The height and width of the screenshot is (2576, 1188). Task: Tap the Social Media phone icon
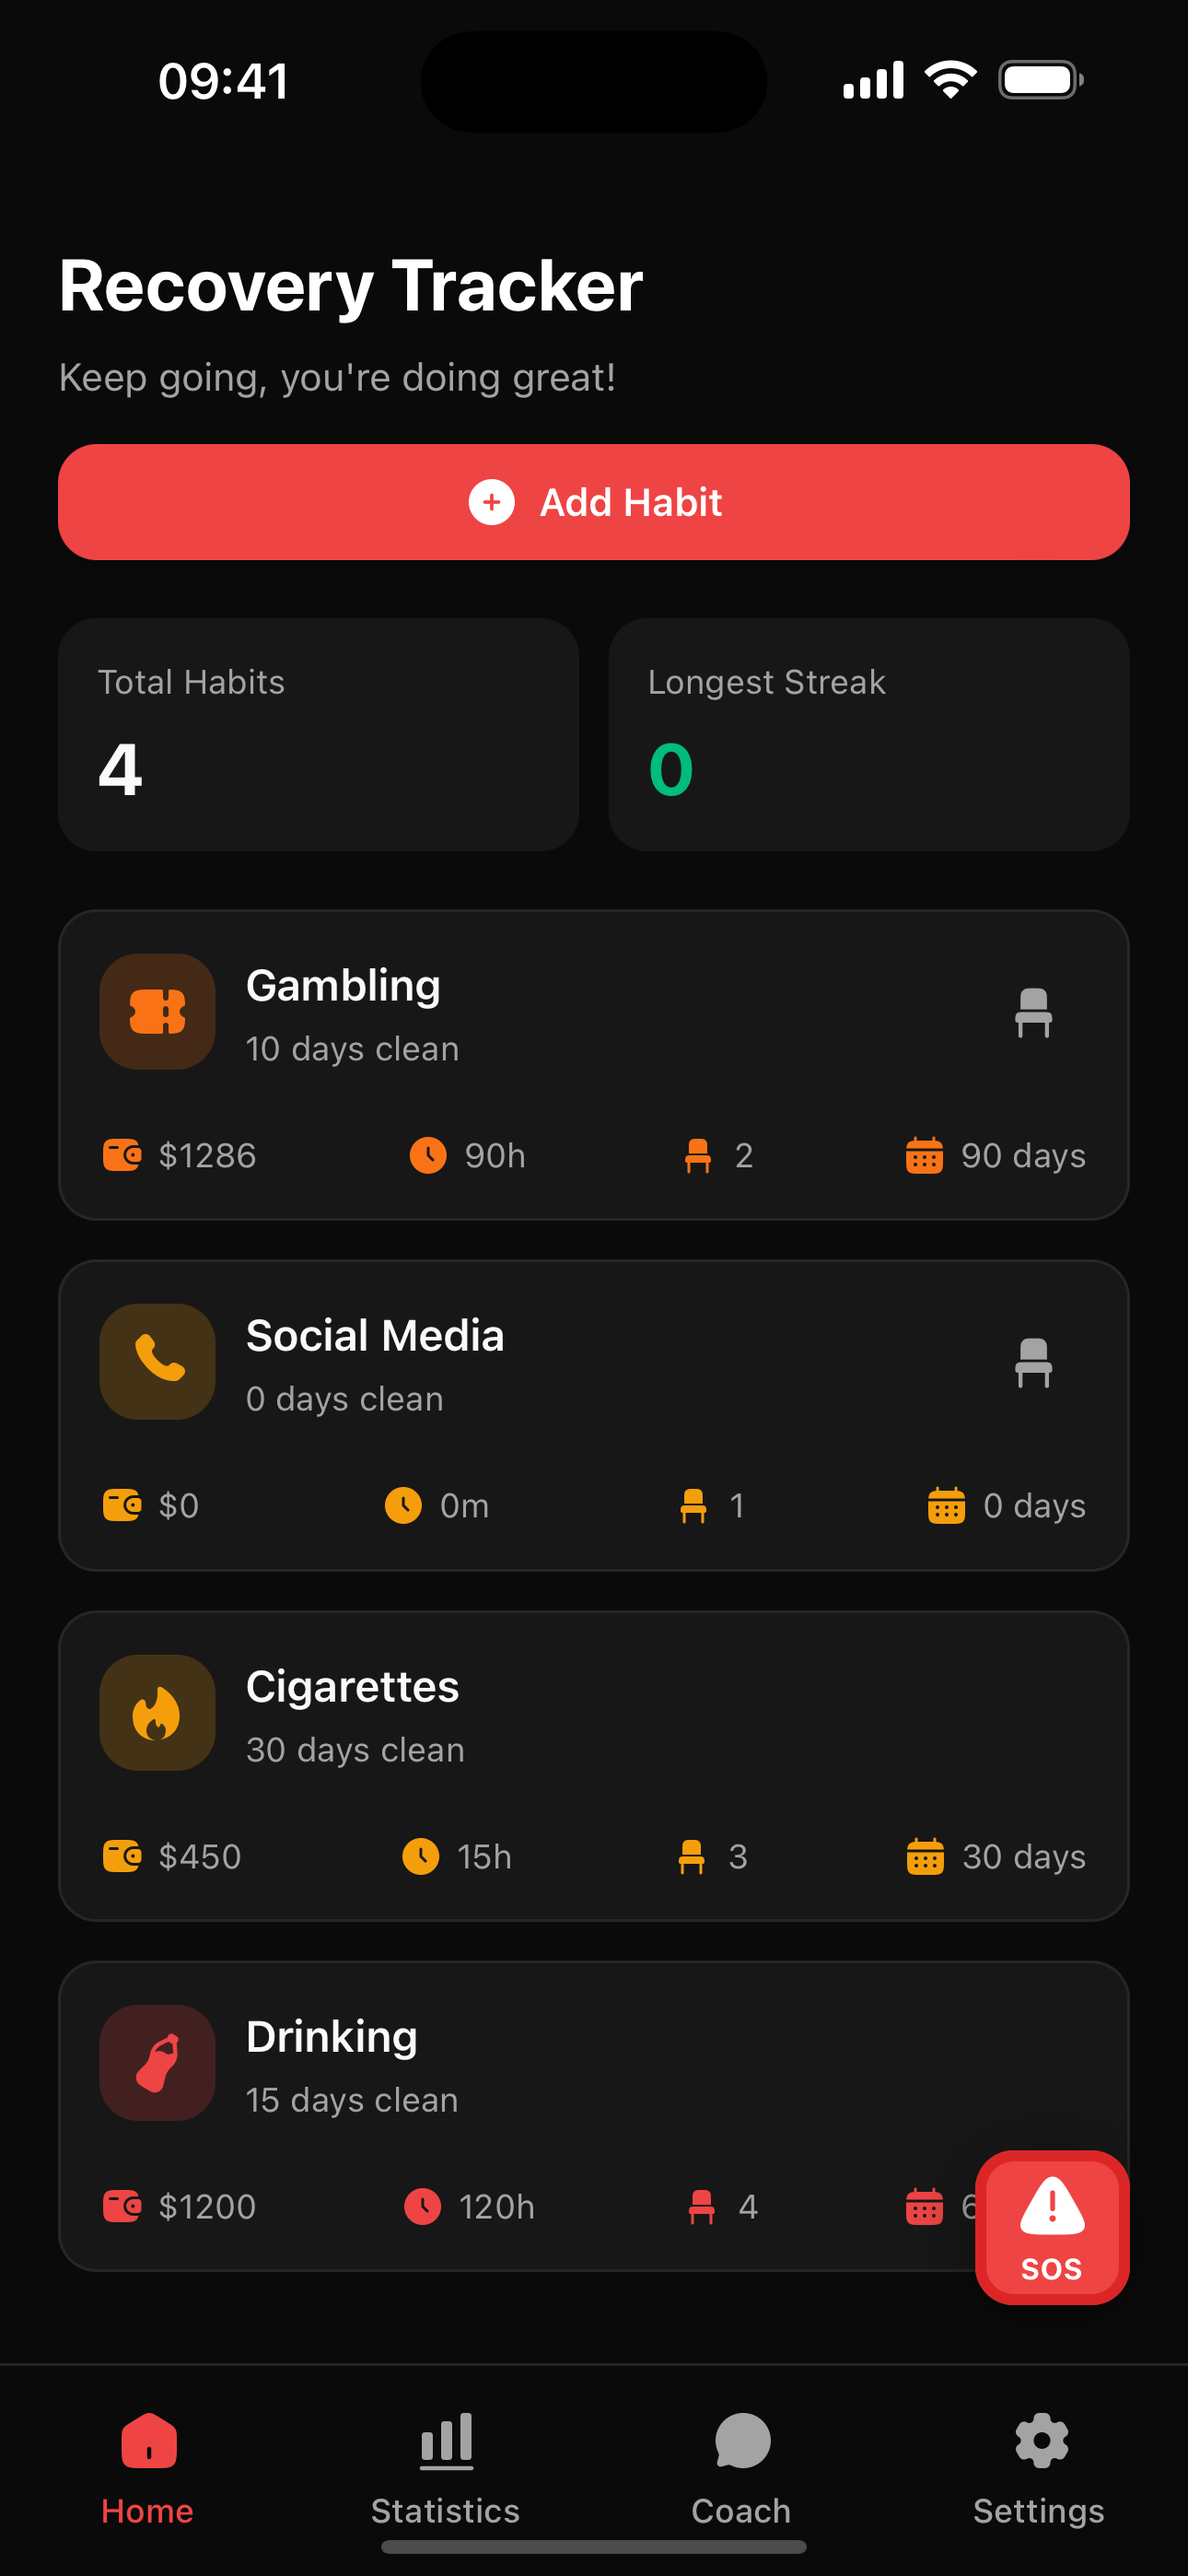tap(157, 1361)
